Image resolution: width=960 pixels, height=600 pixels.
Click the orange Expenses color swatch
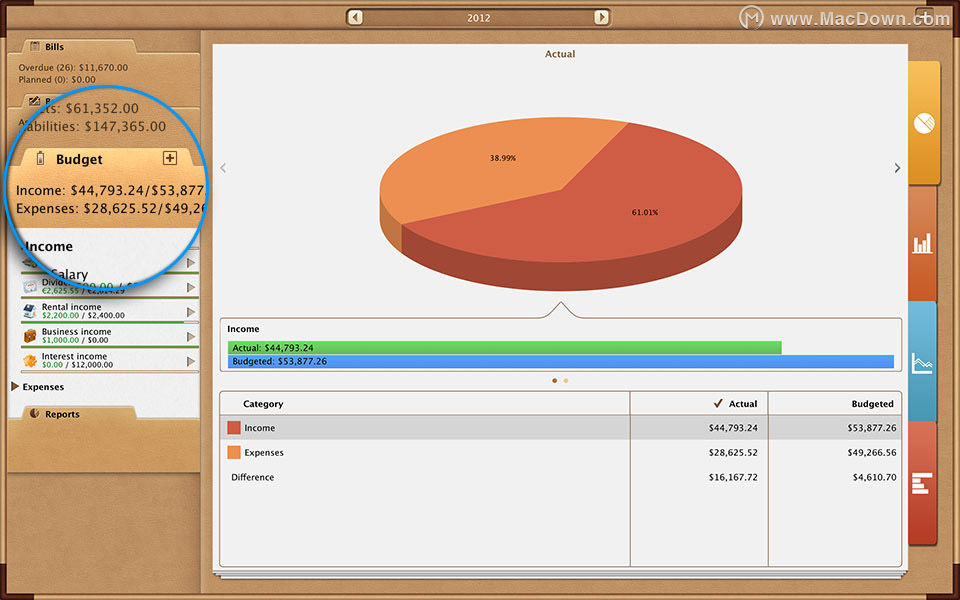coord(234,452)
